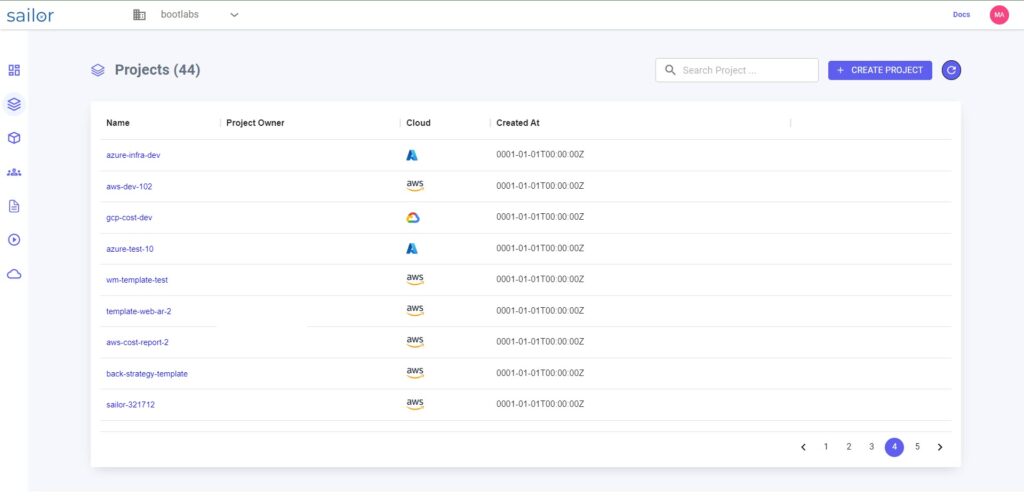Open the play circle icon in sidebar

tap(14, 240)
